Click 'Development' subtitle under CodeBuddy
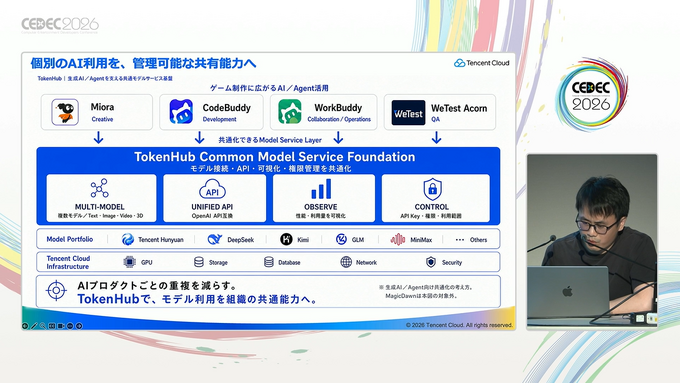The height and width of the screenshot is (383, 680). coord(219,119)
